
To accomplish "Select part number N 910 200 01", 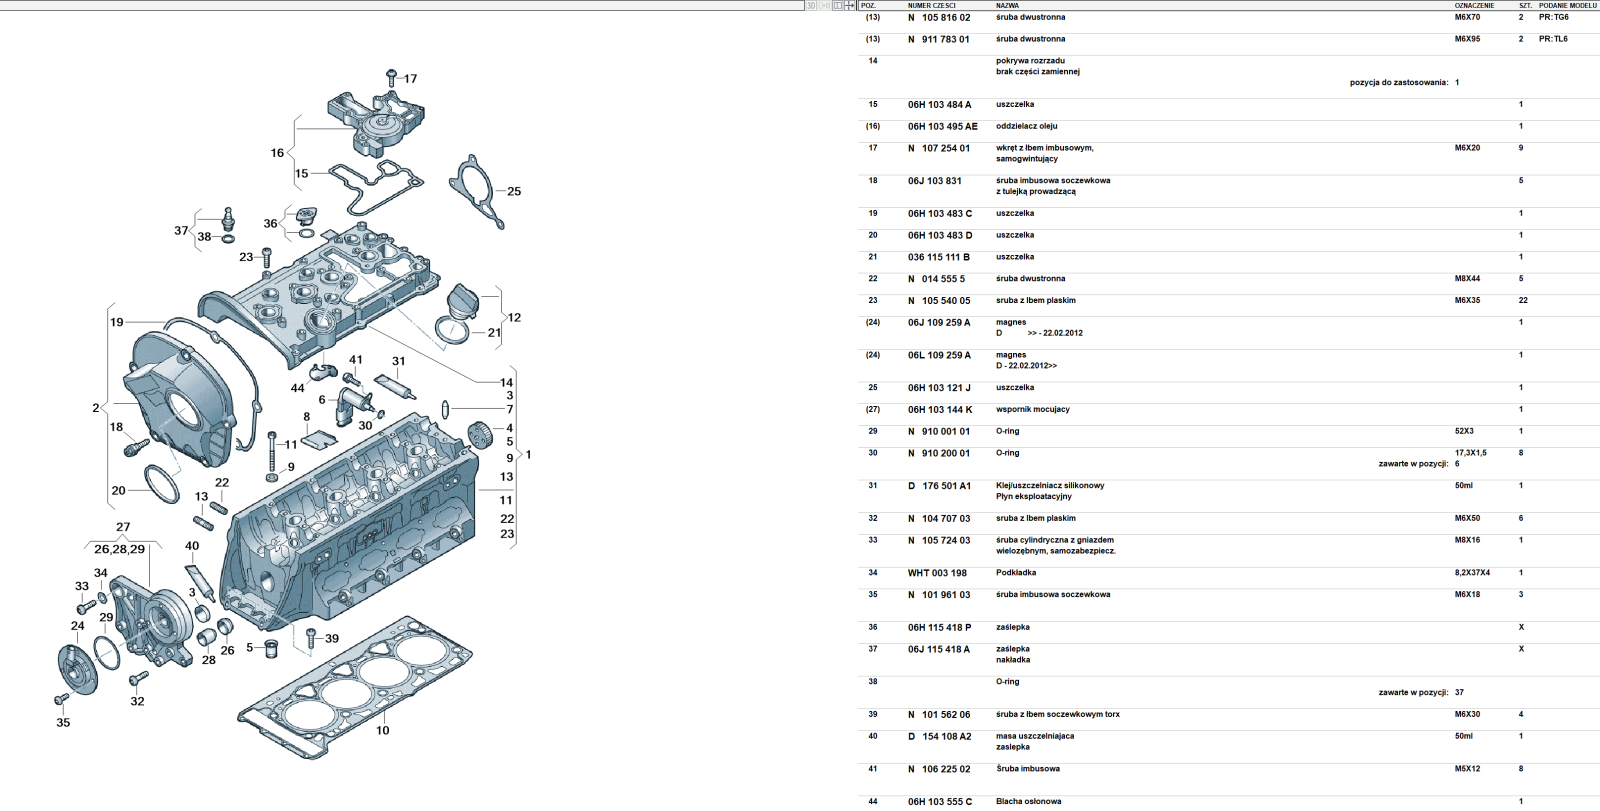I will pos(939,453).
